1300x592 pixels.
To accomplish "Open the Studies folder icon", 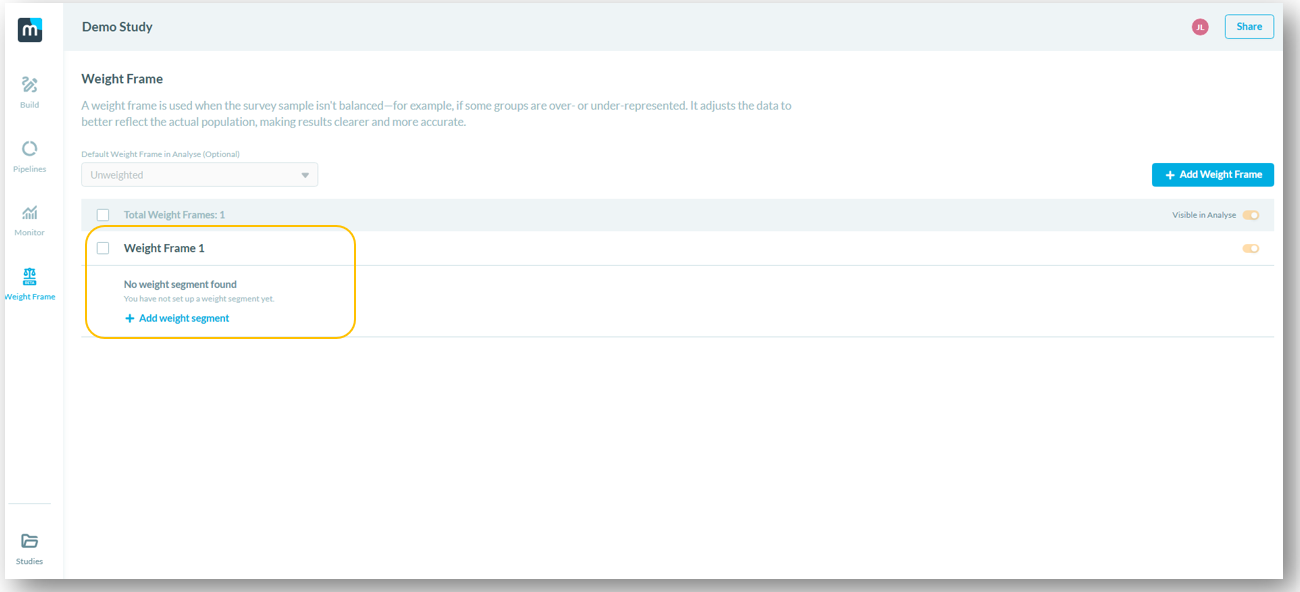I will coord(30,541).
